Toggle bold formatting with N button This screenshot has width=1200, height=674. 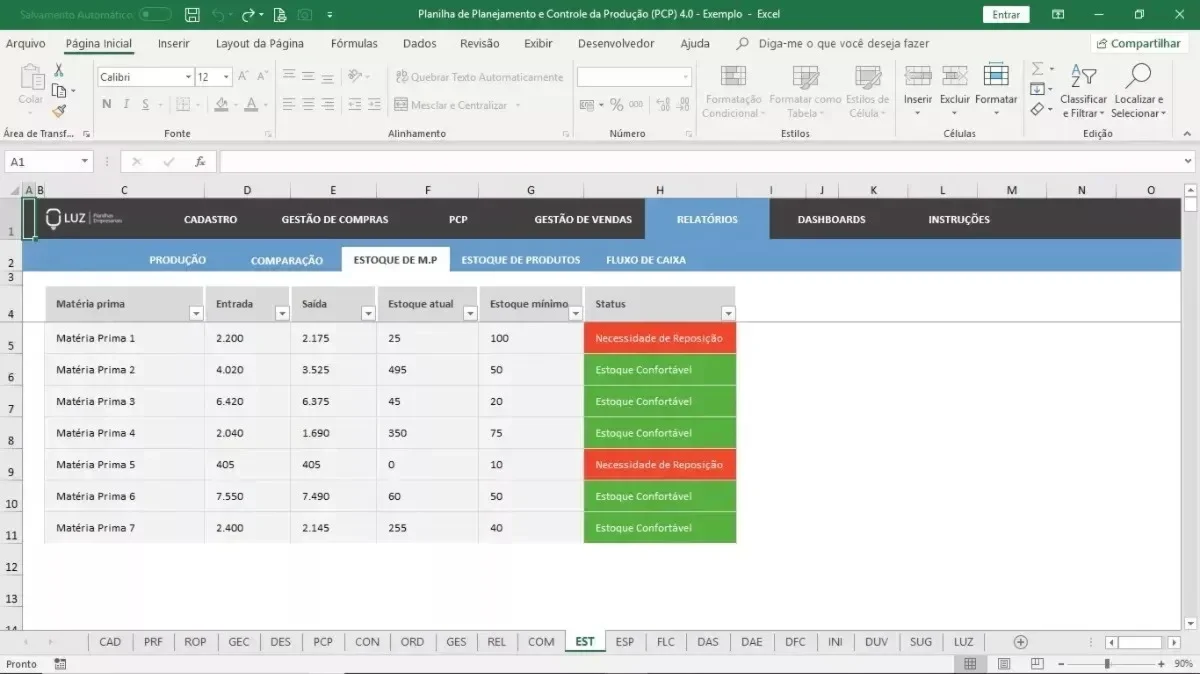107,104
